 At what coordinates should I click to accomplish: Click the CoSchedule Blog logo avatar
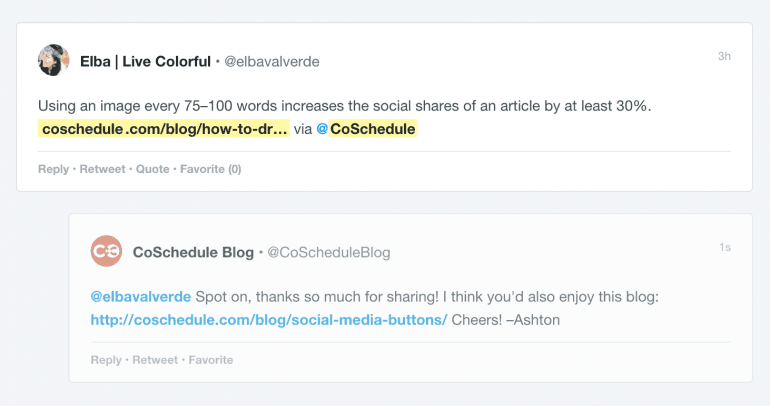[106, 251]
